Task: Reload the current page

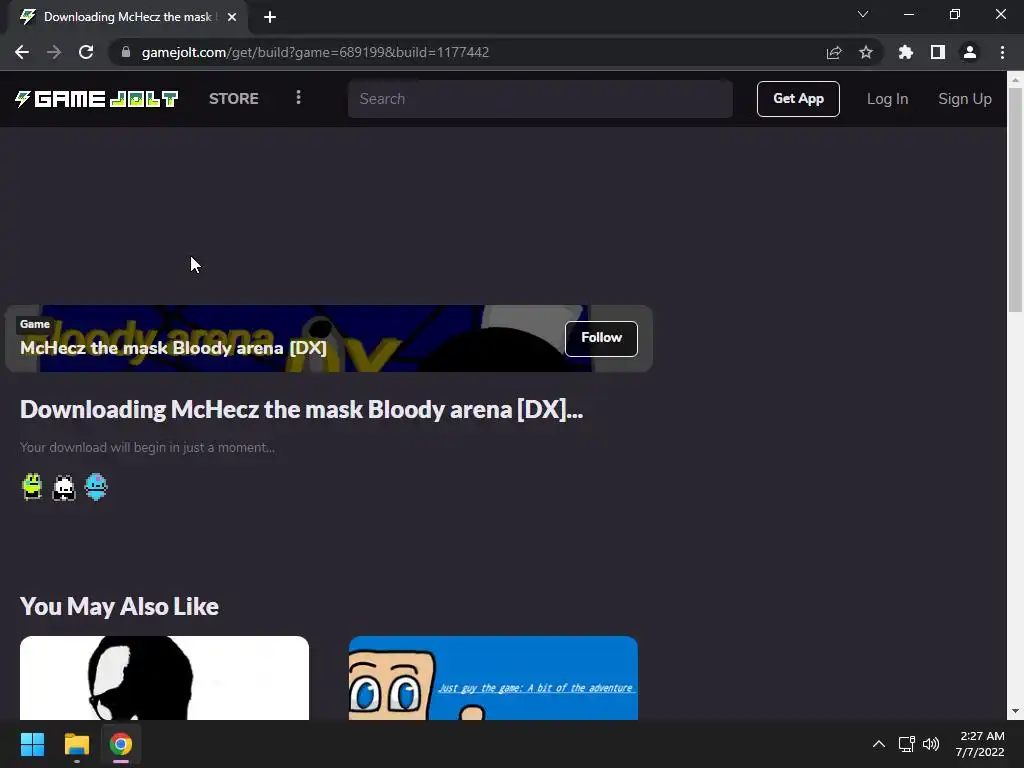Action: (x=86, y=52)
